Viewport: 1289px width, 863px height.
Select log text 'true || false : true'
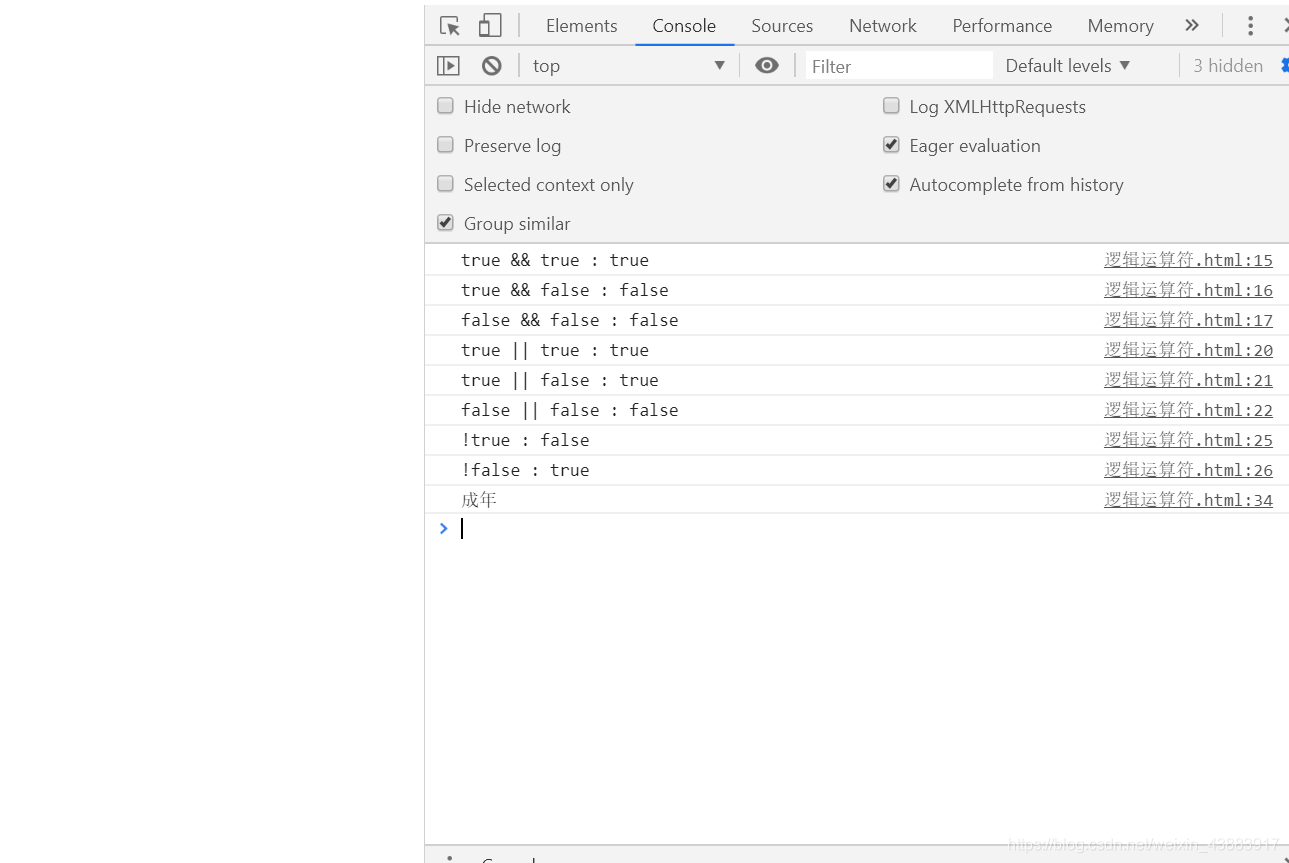560,380
